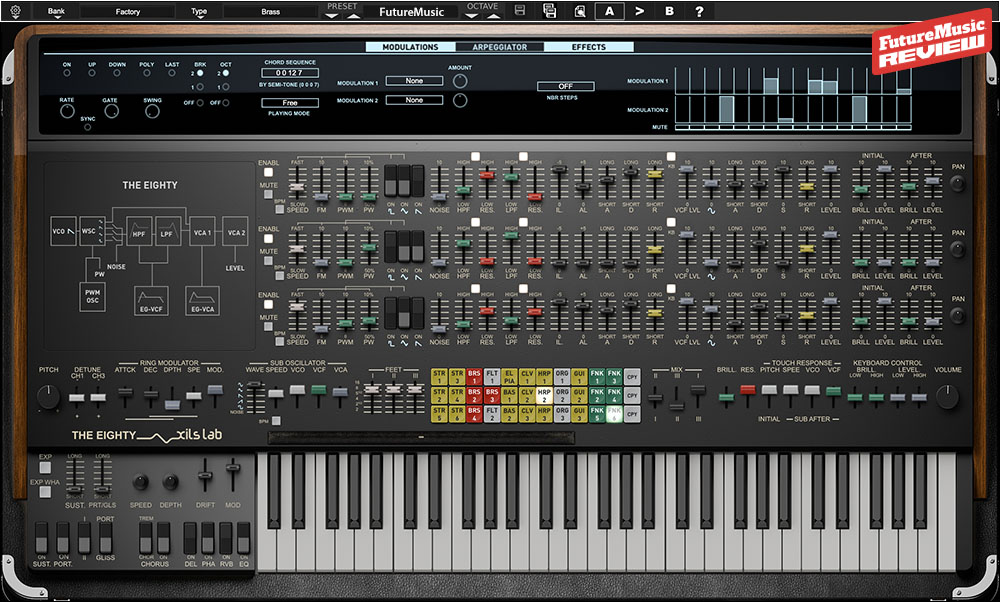Viewport: 1000px width, 602px height.
Task: Go to previous preset with down arrow
Action: pyautogui.click(x=331, y=17)
